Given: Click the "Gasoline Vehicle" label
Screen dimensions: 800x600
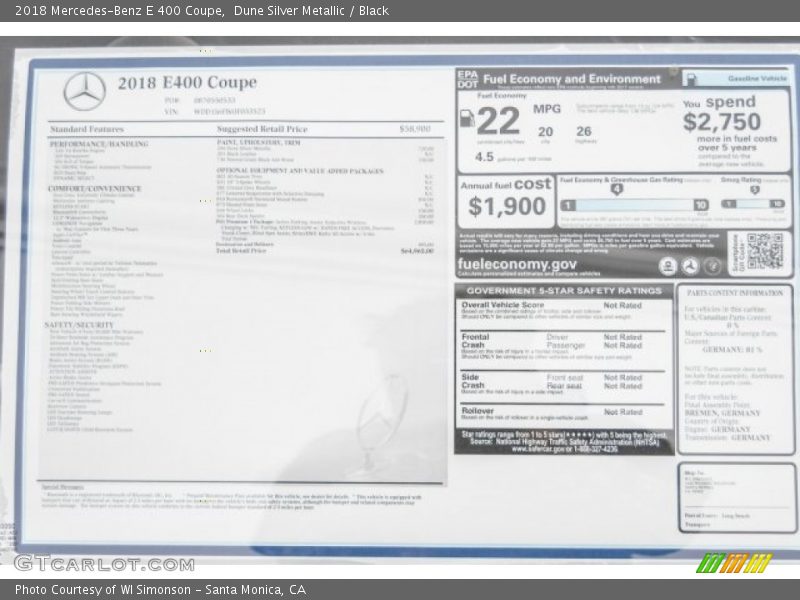Looking at the screenshot, I should click(x=758, y=79).
